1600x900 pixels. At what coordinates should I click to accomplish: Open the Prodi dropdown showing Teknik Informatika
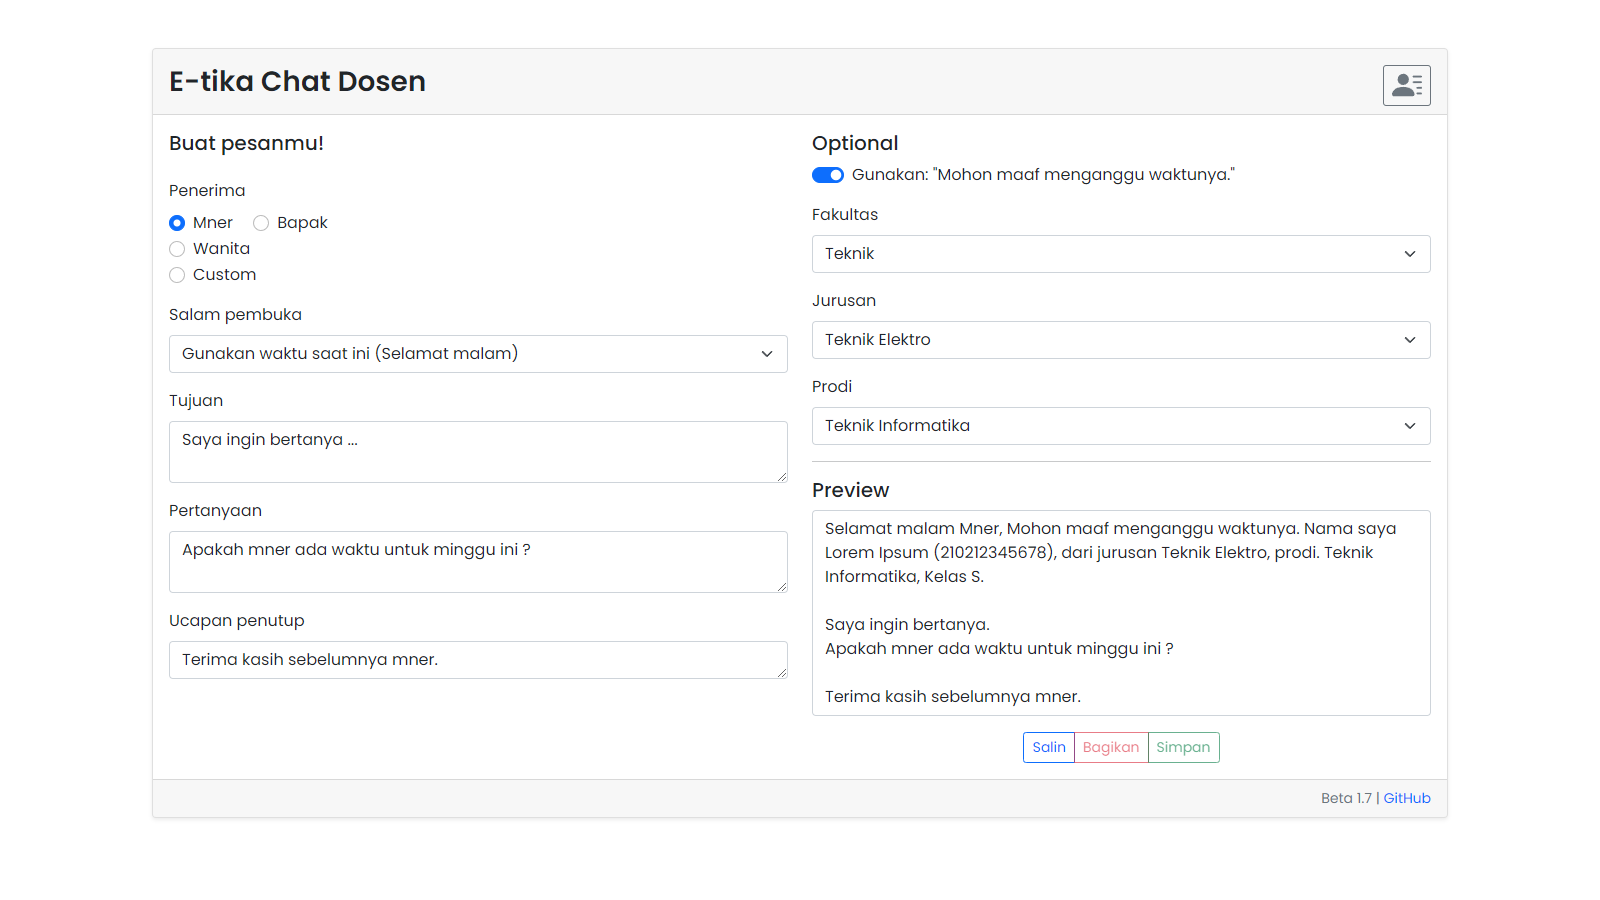coord(1120,426)
